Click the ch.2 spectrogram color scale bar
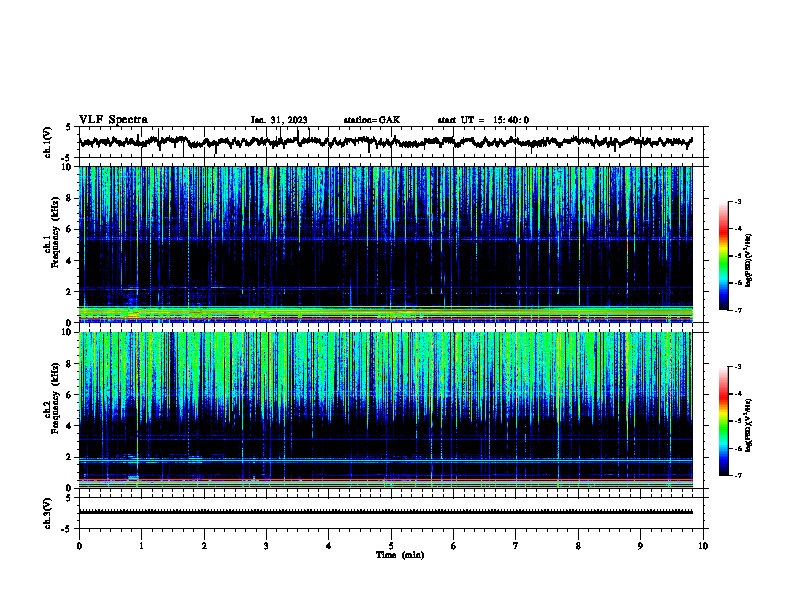The width and height of the screenshot is (792, 612). [x=724, y=421]
